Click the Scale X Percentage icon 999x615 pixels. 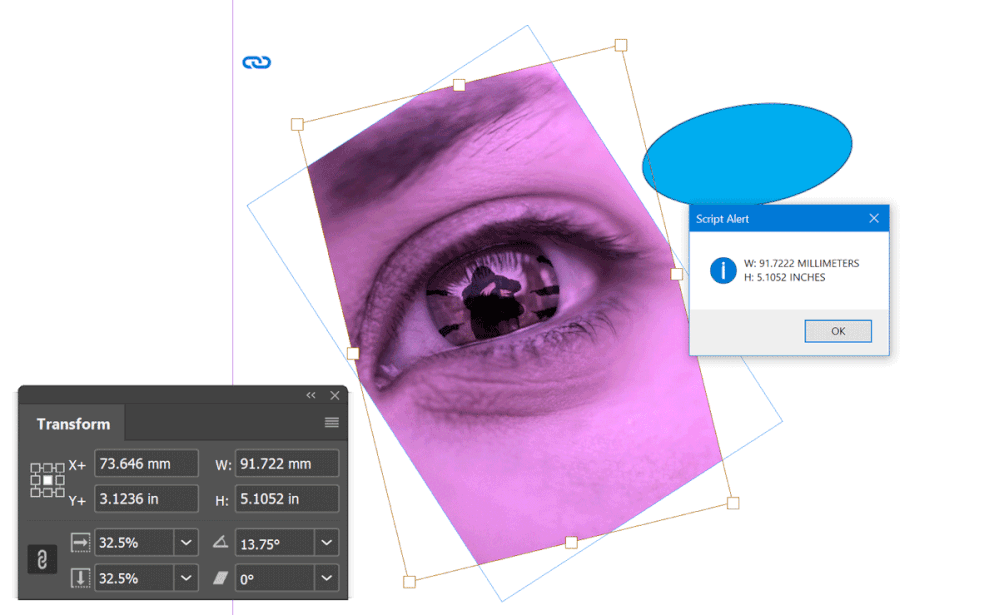[80, 542]
